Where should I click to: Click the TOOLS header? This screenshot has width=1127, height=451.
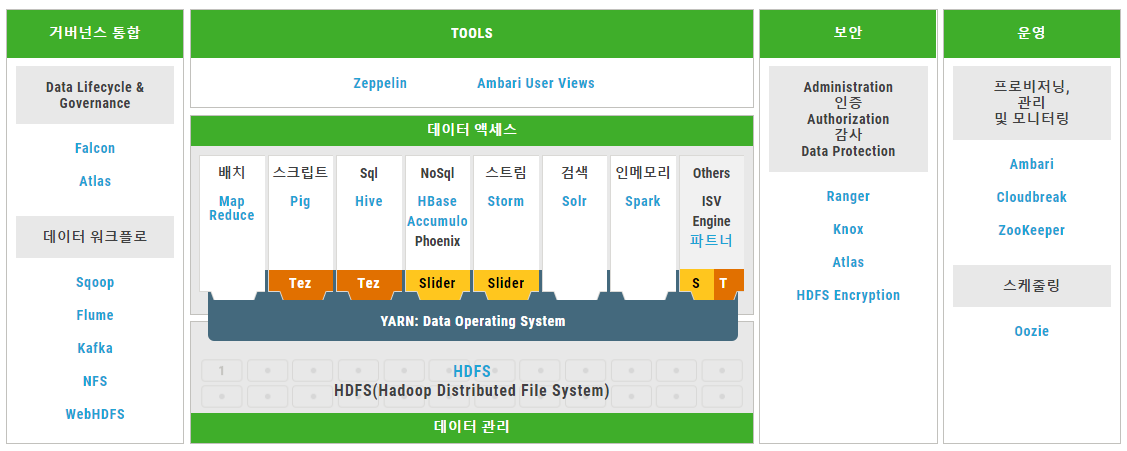click(472, 33)
